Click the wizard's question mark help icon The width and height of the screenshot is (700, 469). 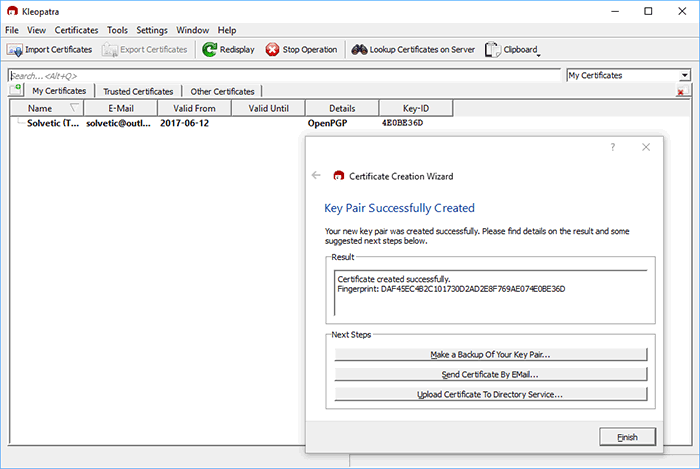(x=613, y=147)
